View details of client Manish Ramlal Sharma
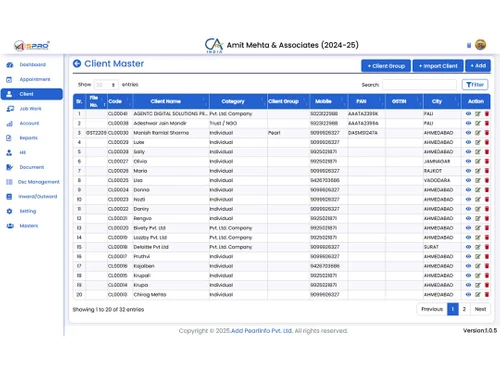Viewport: 500px width, 375px height. click(x=468, y=133)
